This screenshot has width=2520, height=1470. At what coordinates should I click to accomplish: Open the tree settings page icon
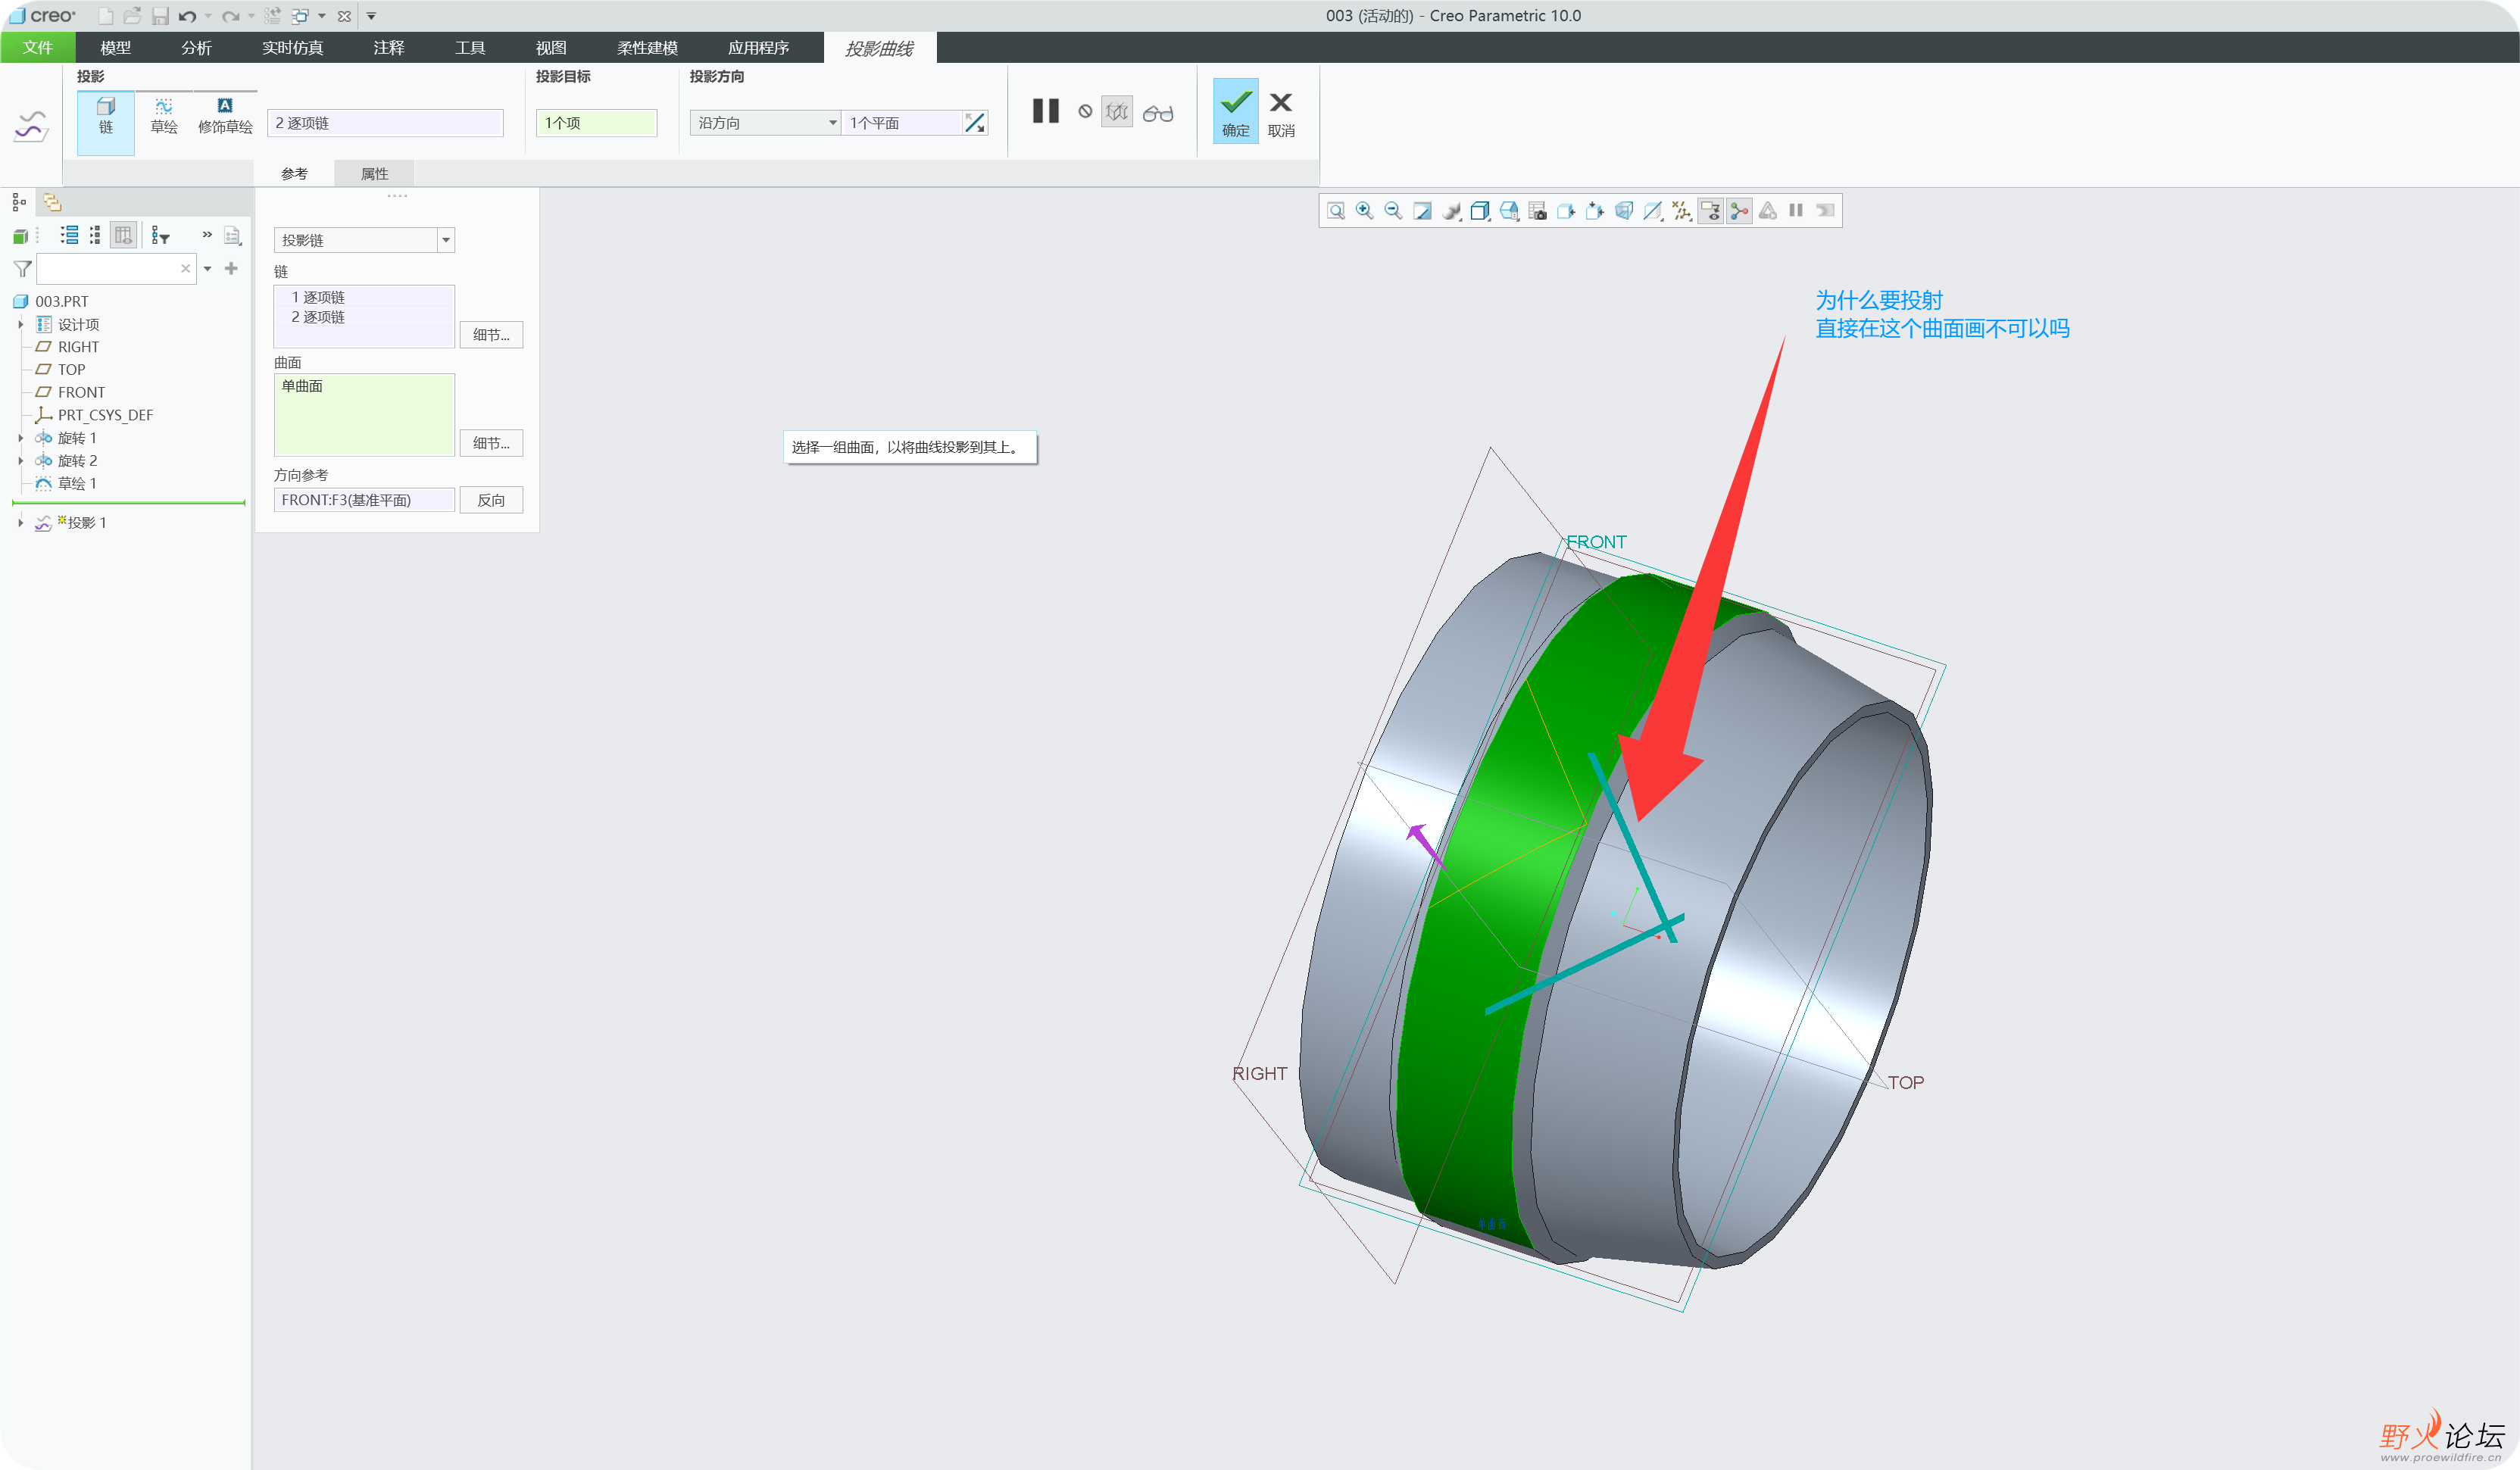click(x=232, y=236)
